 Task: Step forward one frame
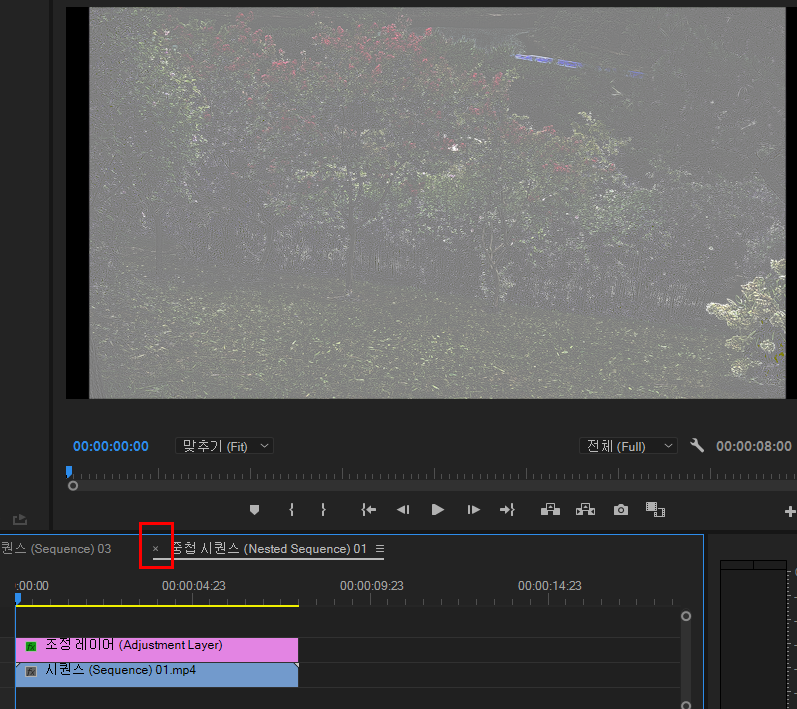(473, 509)
